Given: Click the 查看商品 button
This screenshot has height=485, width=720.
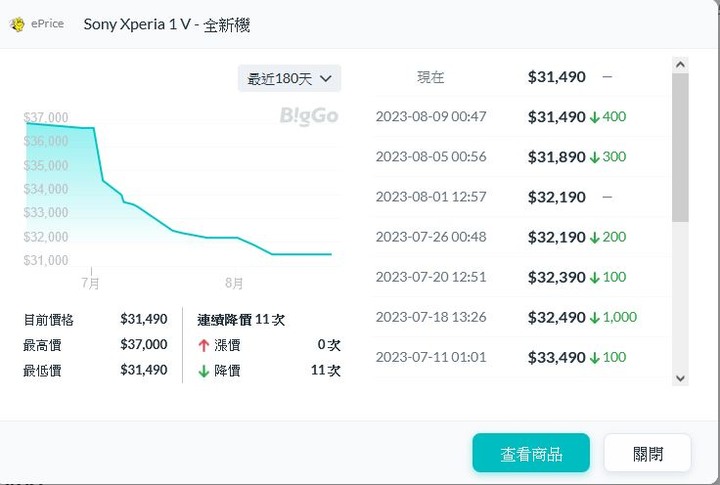Looking at the screenshot, I should click(531, 453).
